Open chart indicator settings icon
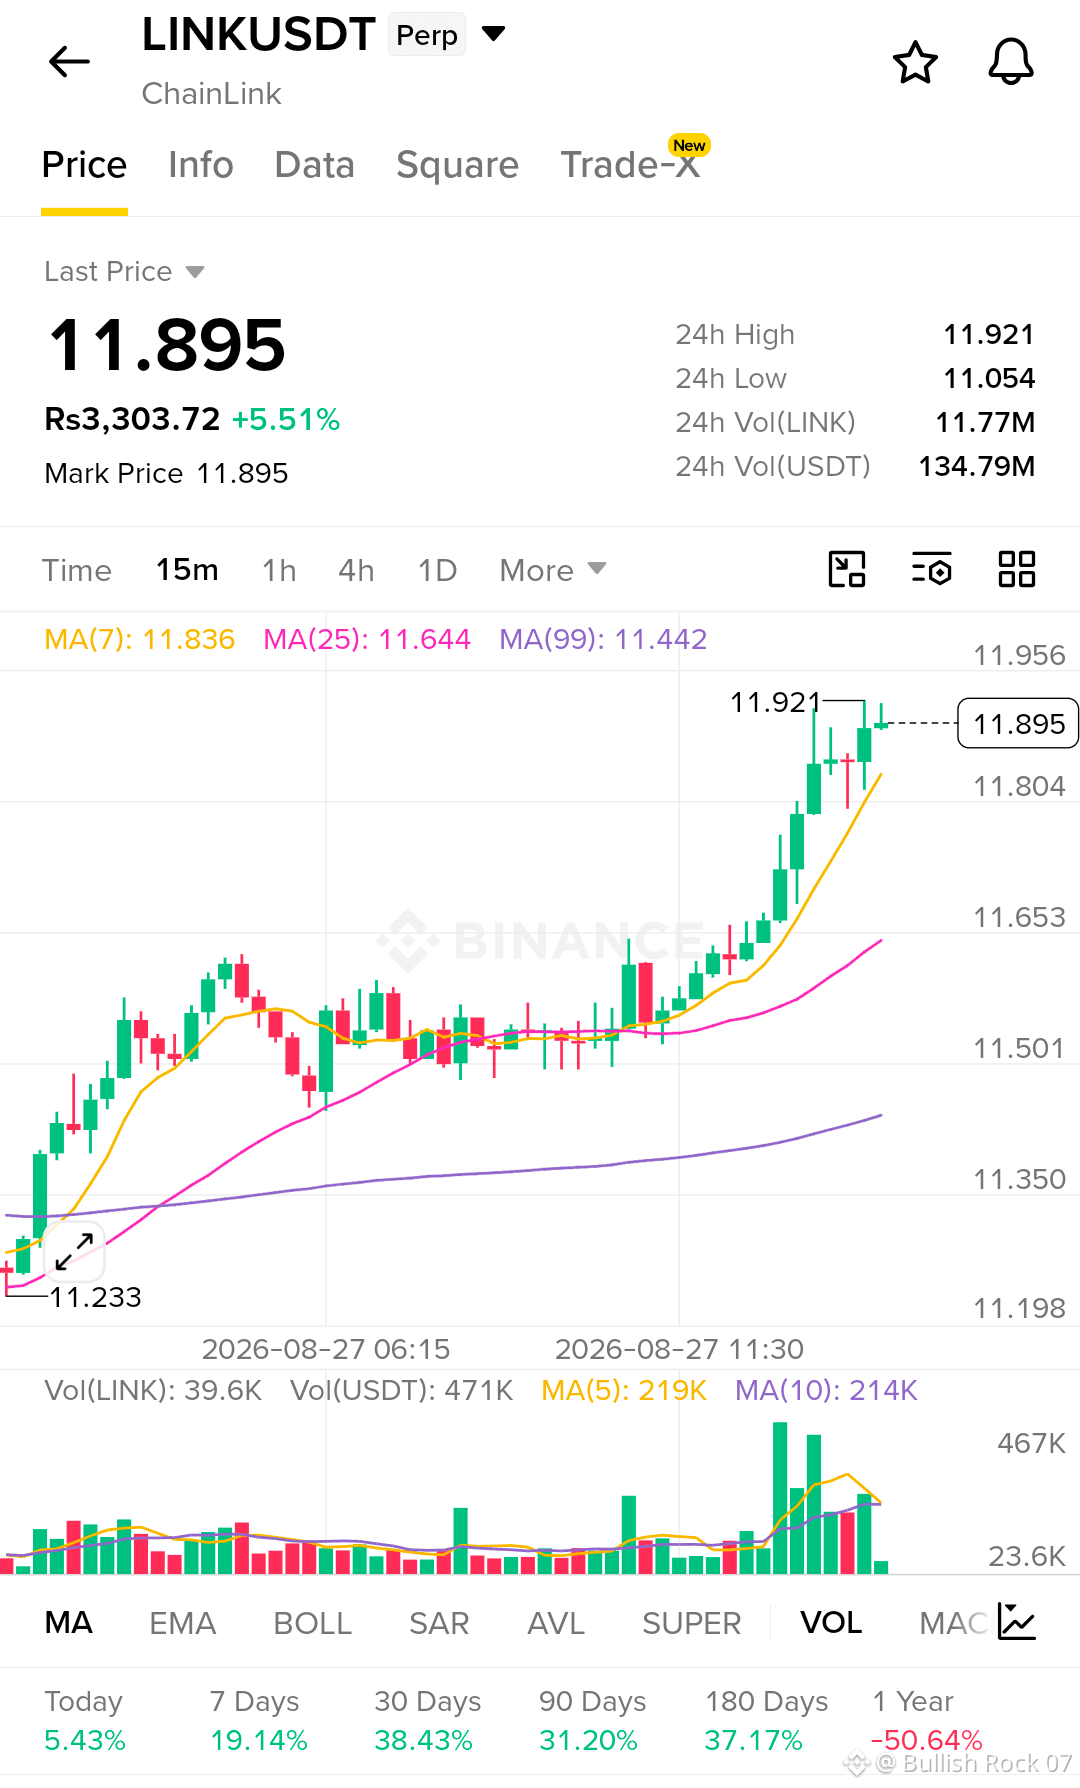The width and height of the screenshot is (1080, 1788). point(932,570)
